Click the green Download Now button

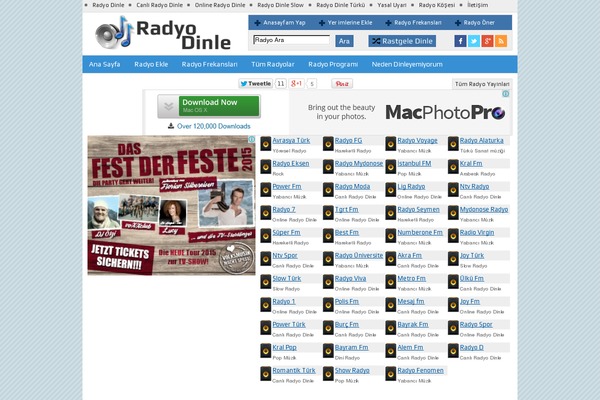219,106
